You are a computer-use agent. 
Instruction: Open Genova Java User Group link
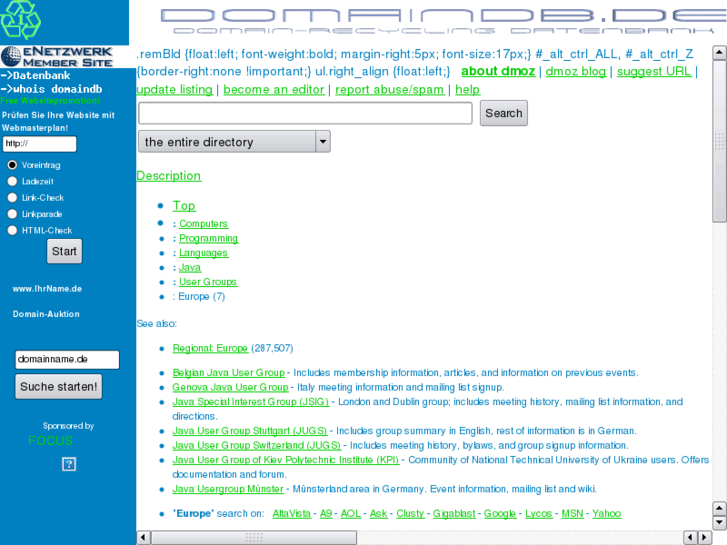230,387
